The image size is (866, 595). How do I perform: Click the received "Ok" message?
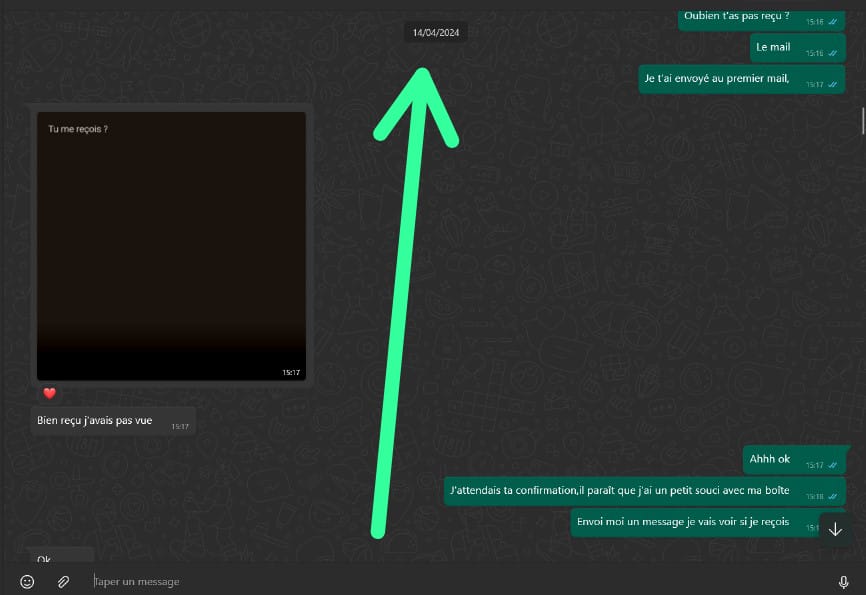(45, 558)
